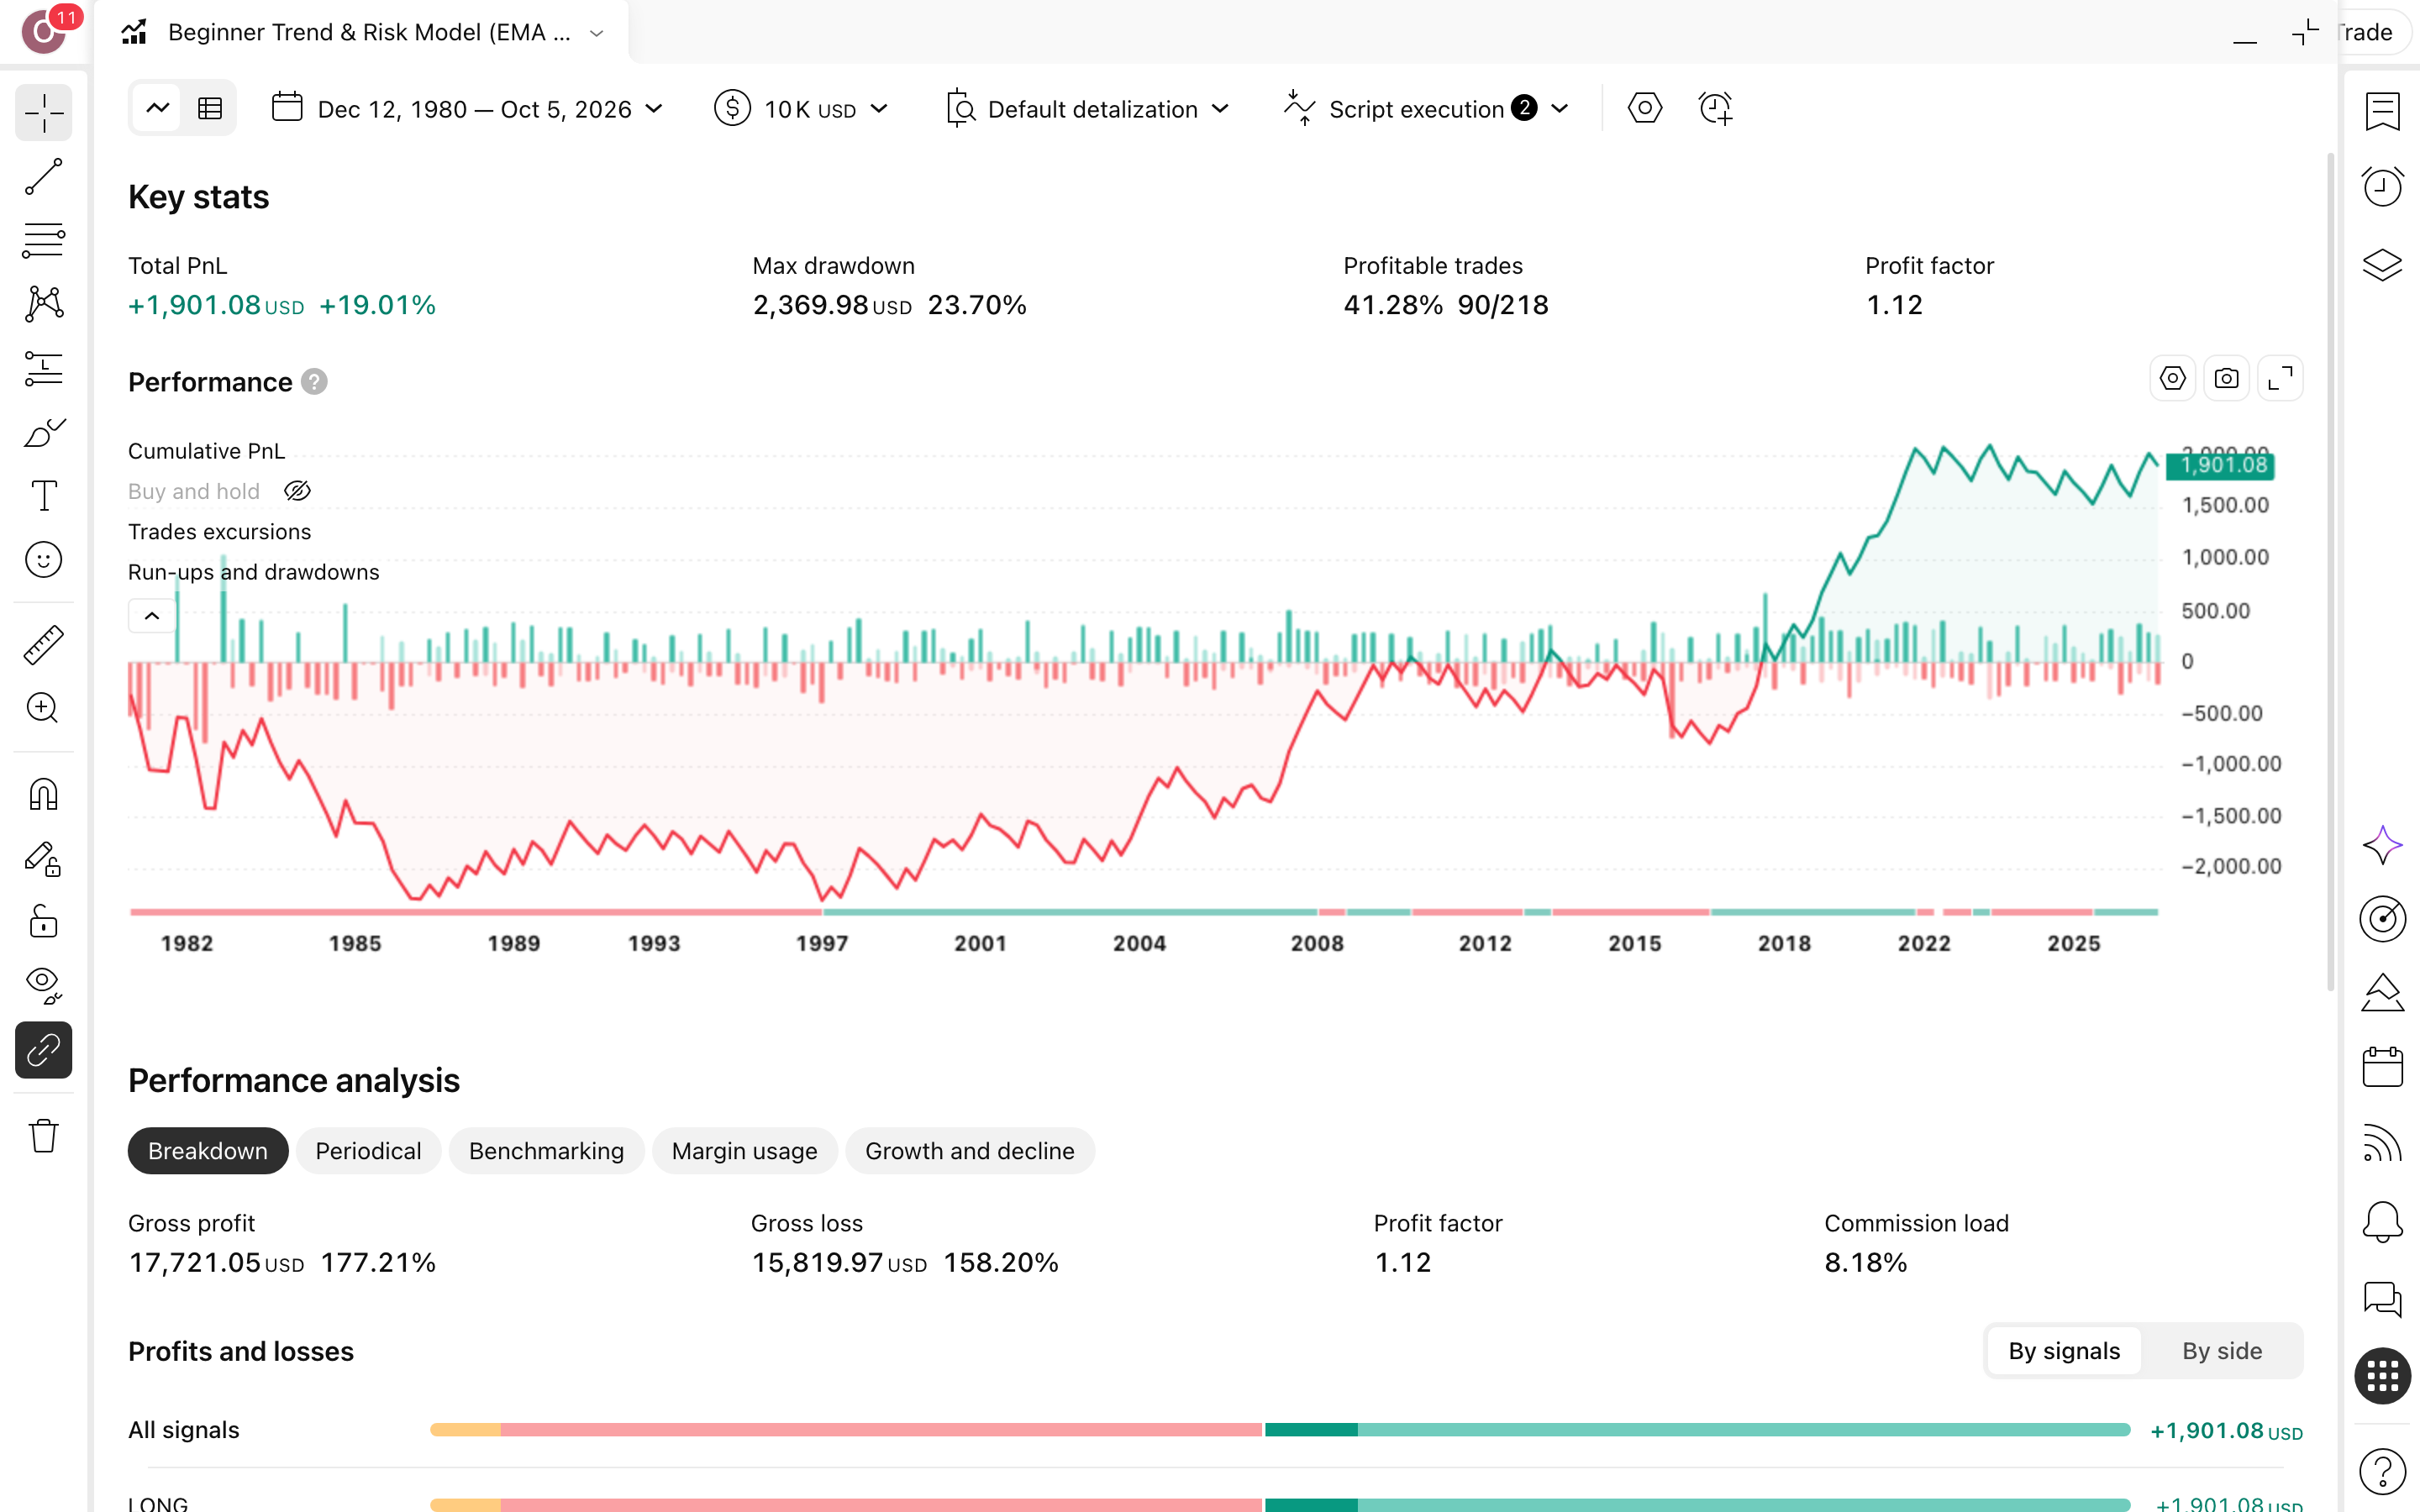Open the Fibonacci retracement tools
Image resolution: width=2420 pixels, height=1512 pixels.
tap(44, 241)
